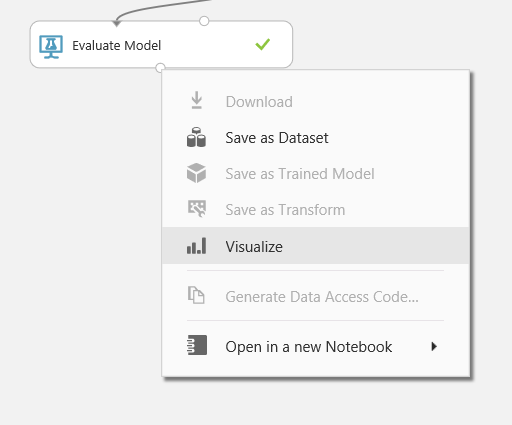512x425 pixels.
Task: Click the green checkmark on Evaluate Model
Action: coord(263,44)
